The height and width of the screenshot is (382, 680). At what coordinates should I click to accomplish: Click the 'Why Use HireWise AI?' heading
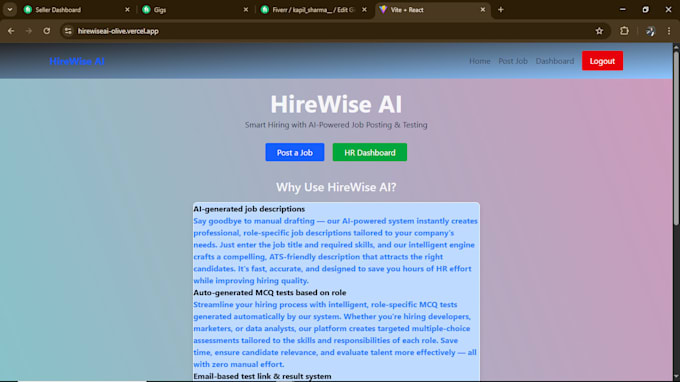click(336, 187)
